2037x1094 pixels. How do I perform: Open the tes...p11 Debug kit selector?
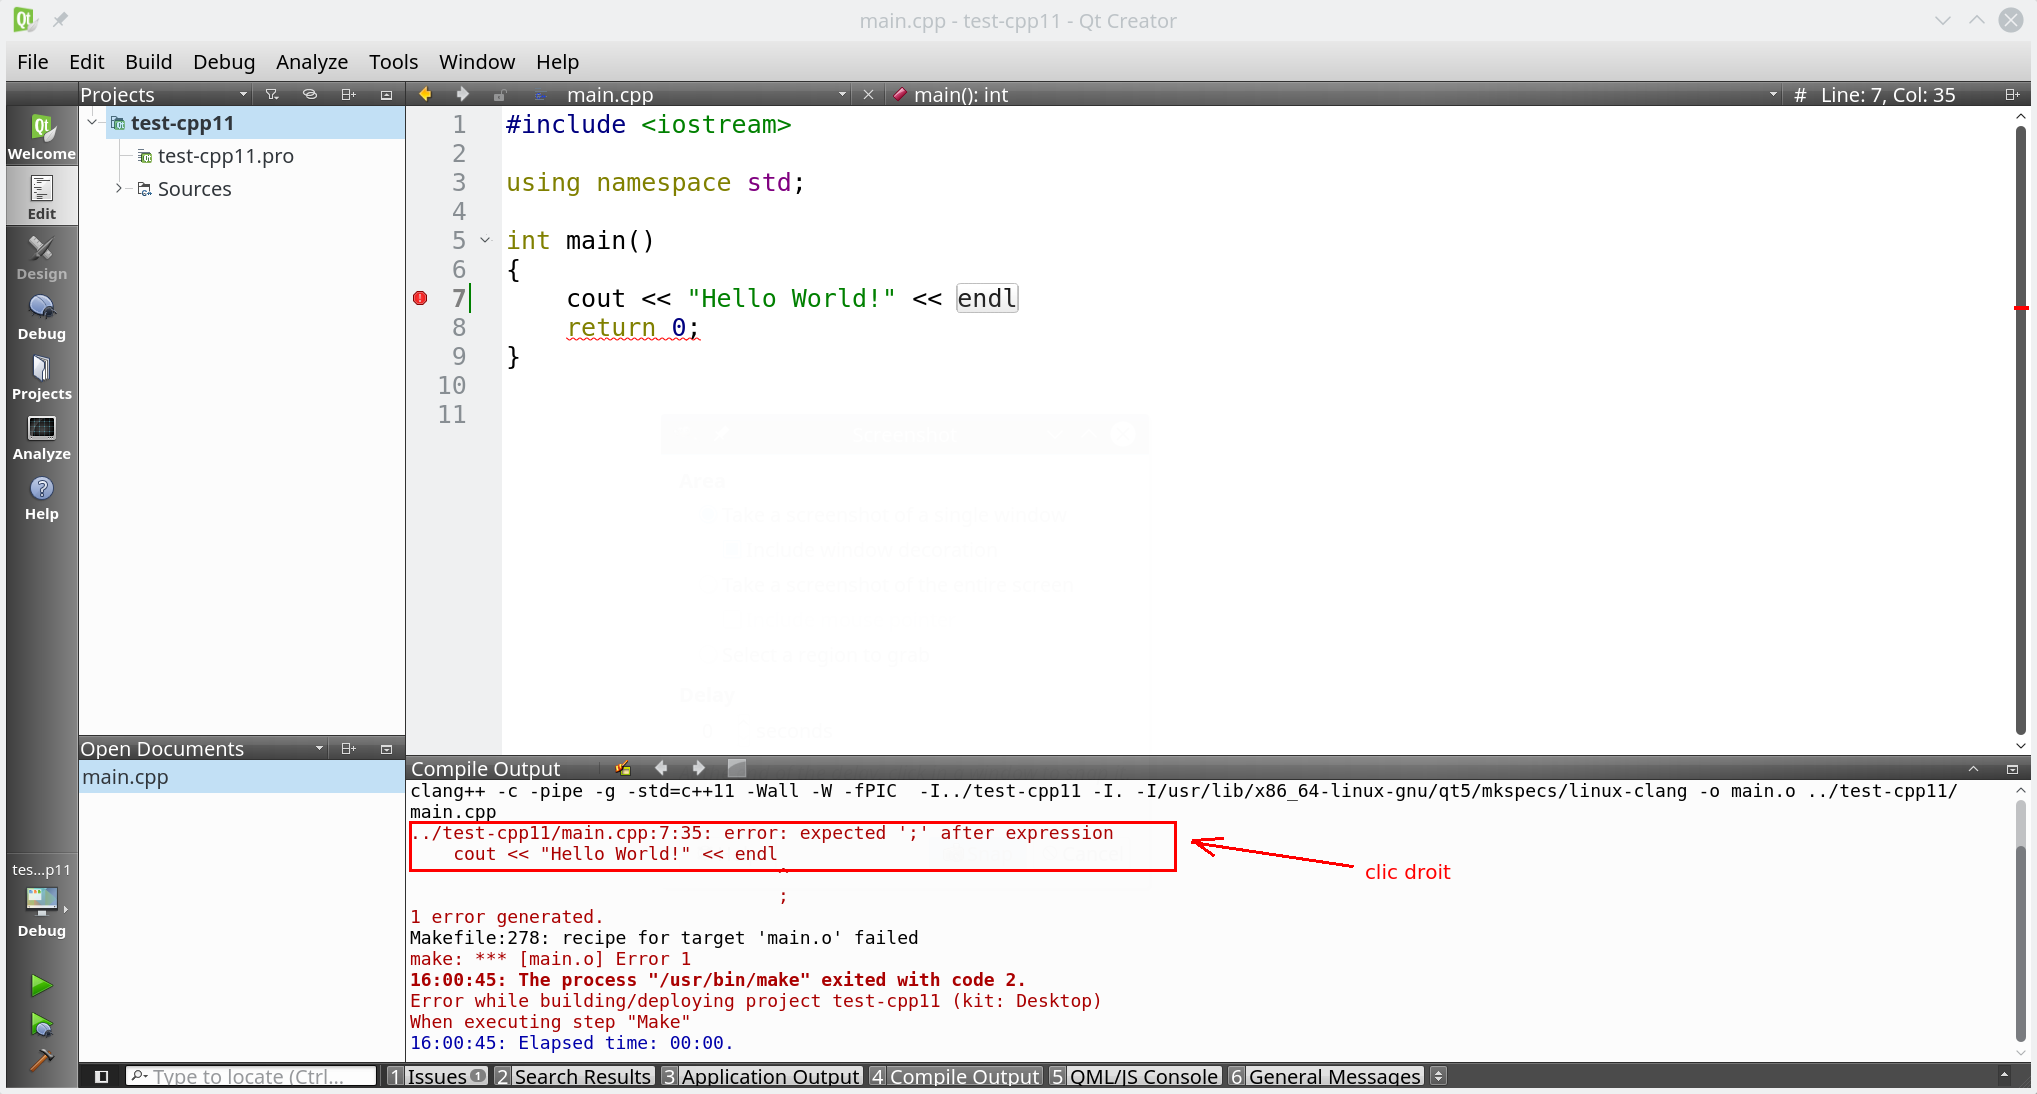42,900
